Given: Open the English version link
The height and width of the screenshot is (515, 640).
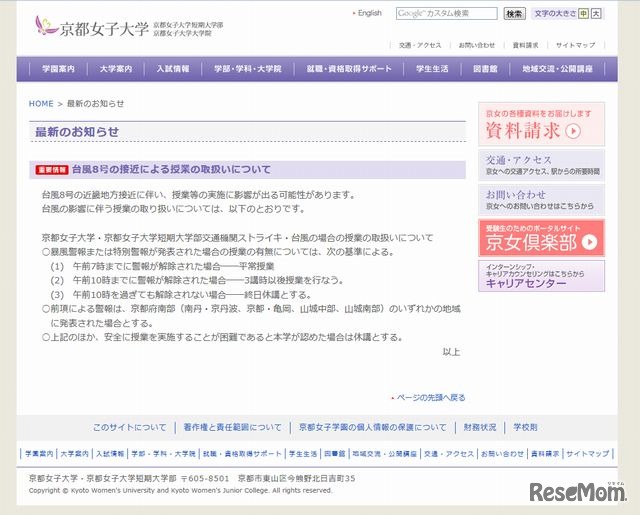Looking at the screenshot, I should tap(369, 13).
